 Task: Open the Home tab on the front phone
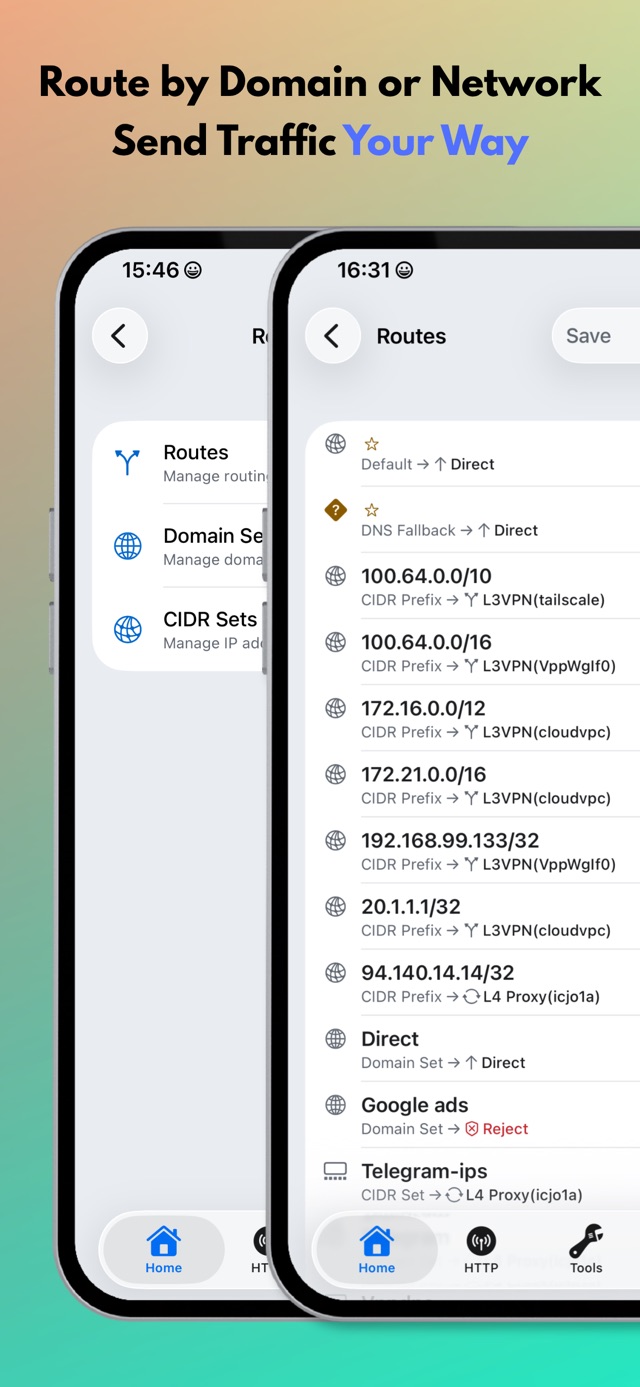377,1250
